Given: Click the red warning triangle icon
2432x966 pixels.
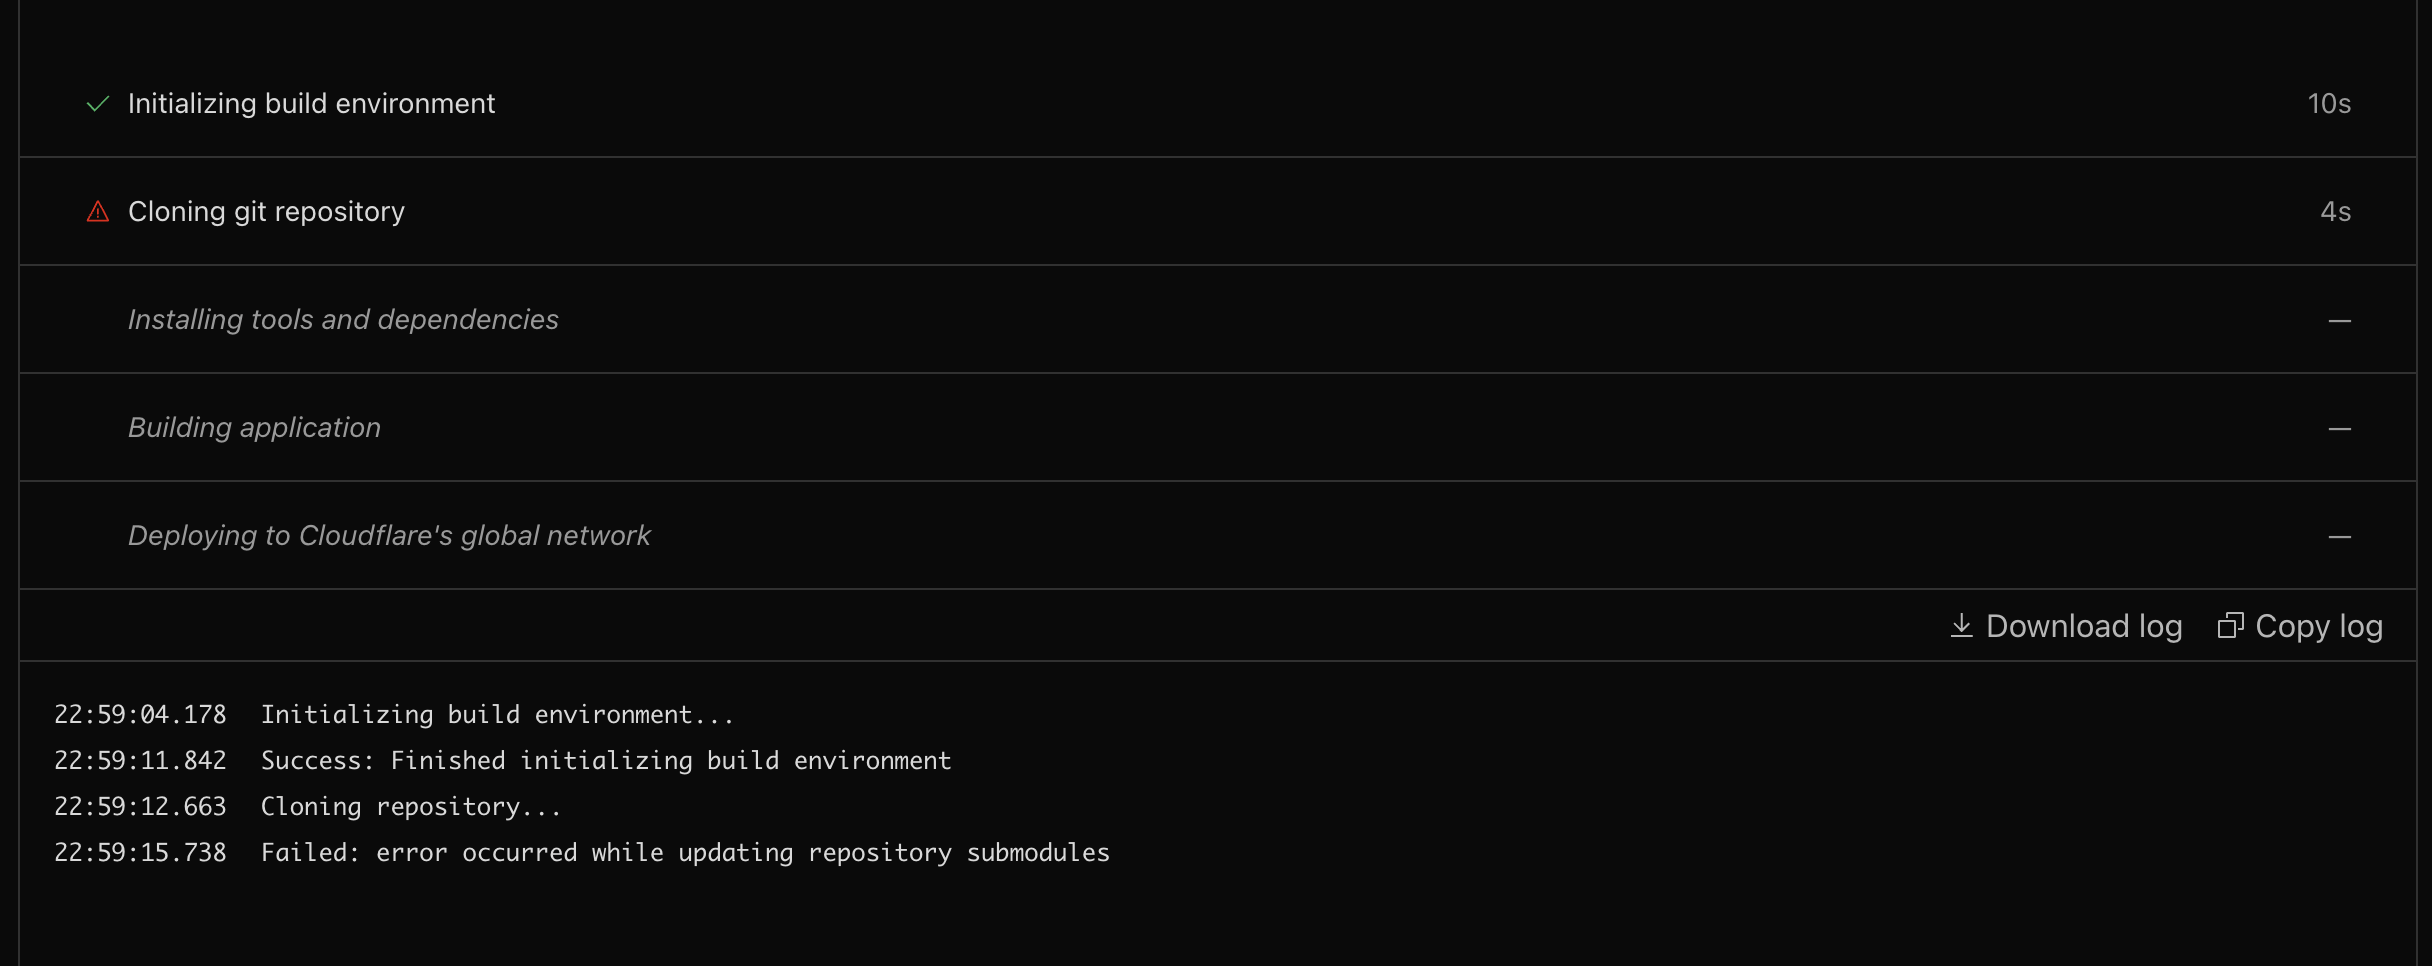Looking at the screenshot, I should click(x=98, y=212).
